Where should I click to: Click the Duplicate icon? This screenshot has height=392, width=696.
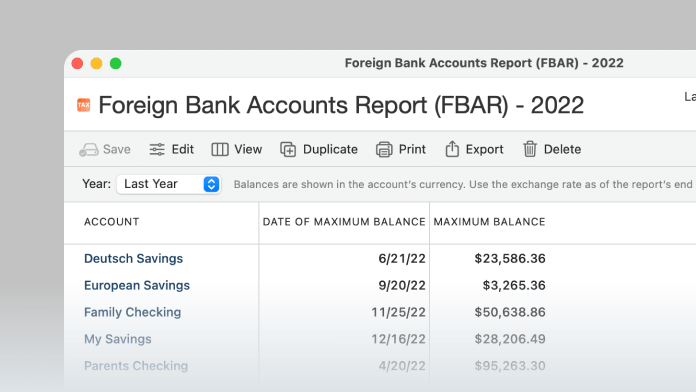[x=288, y=150]
